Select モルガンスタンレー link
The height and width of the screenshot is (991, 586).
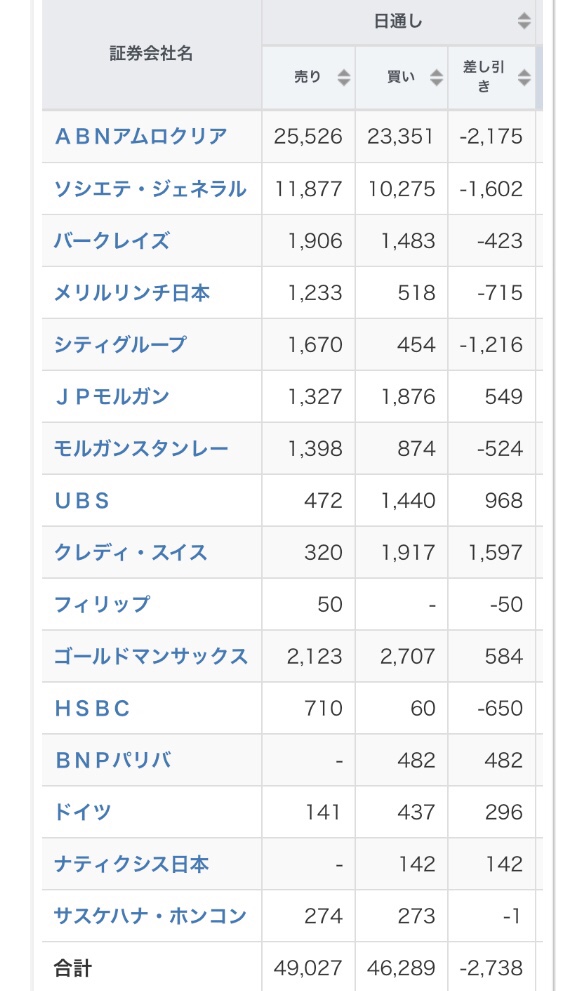141,449
